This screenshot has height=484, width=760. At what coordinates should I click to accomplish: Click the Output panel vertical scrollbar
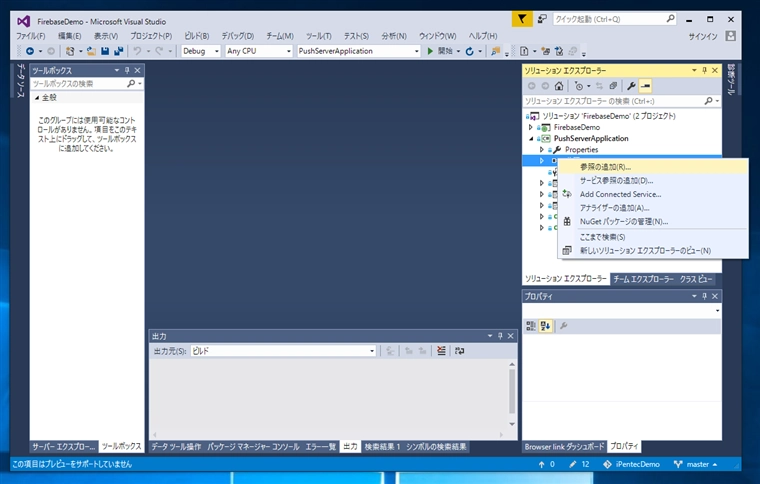click(512, 394)
